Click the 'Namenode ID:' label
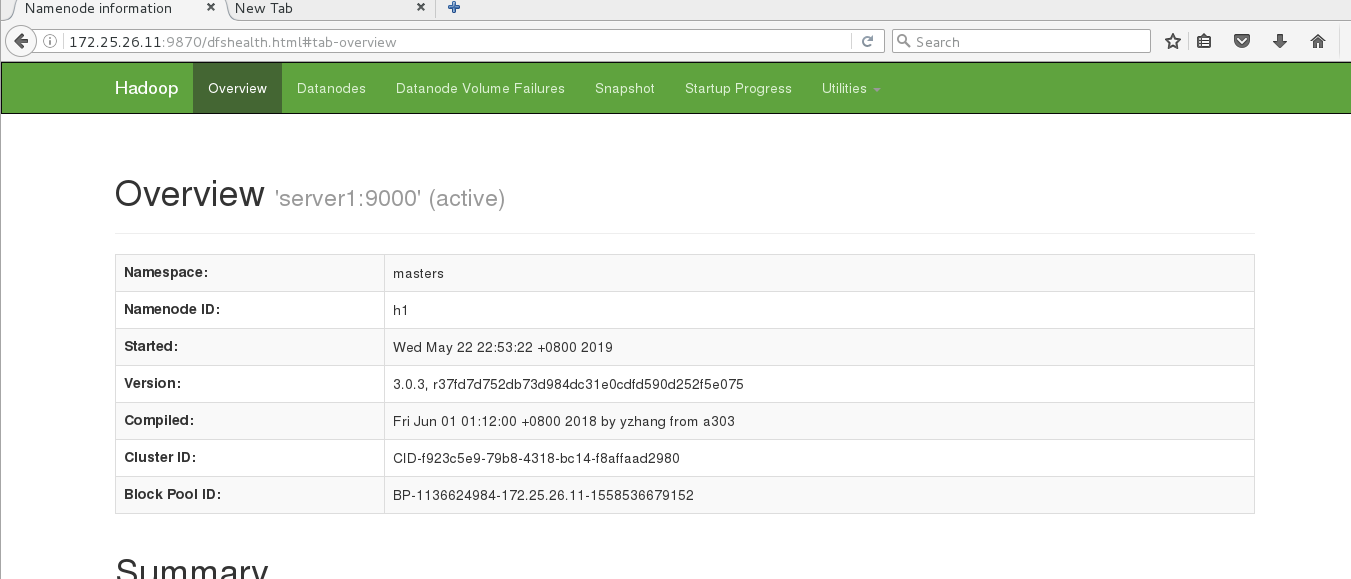 (x=172, y=309)
